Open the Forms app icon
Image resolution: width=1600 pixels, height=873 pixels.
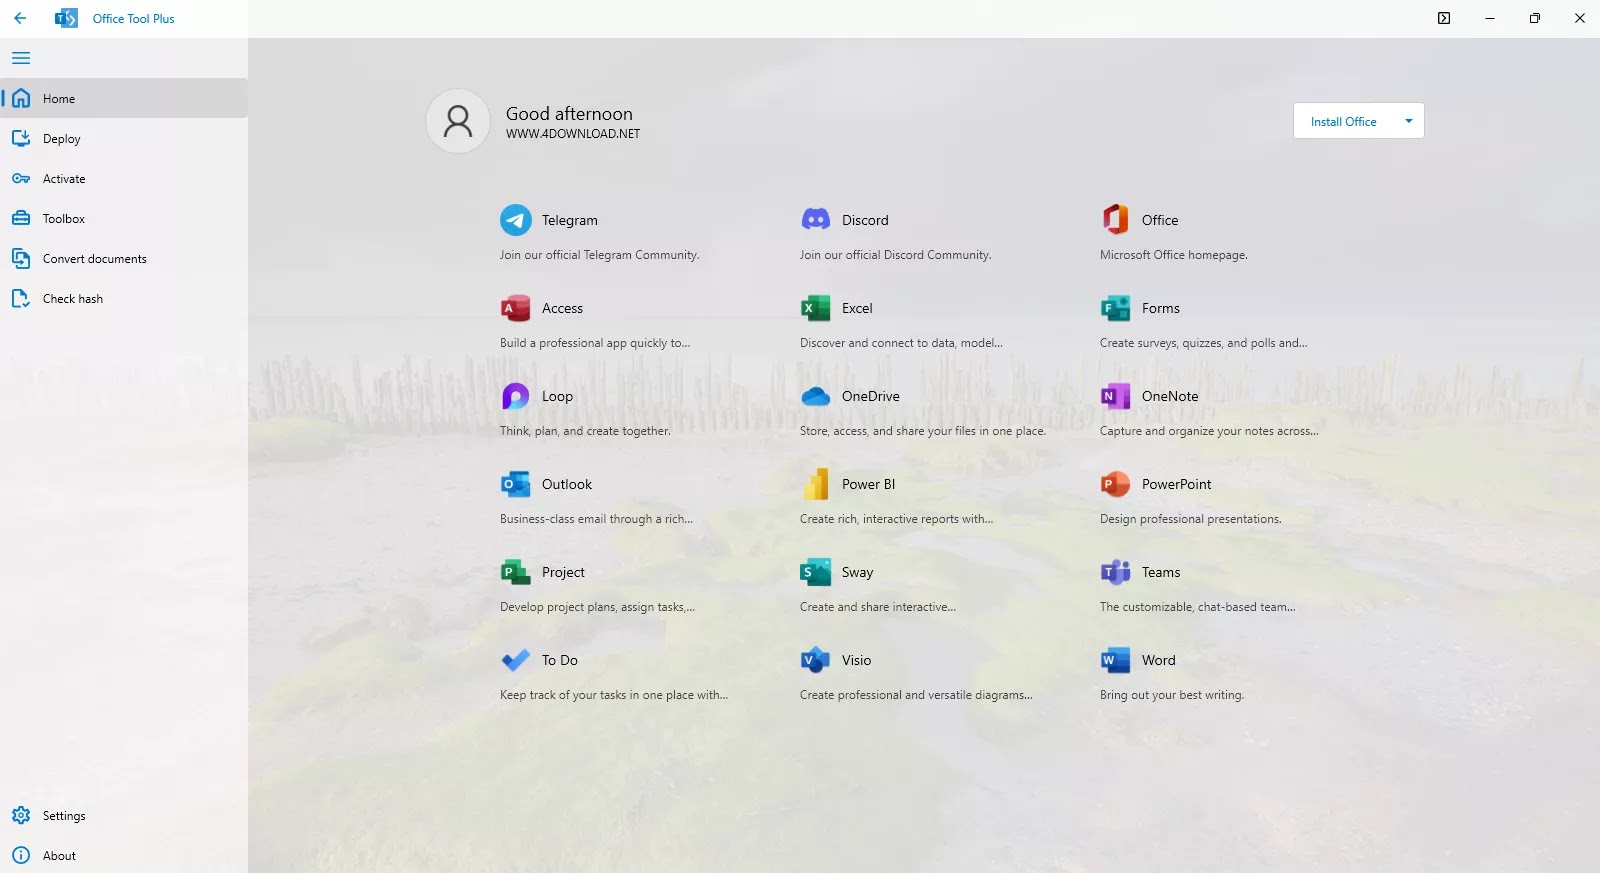(1116, 308)
